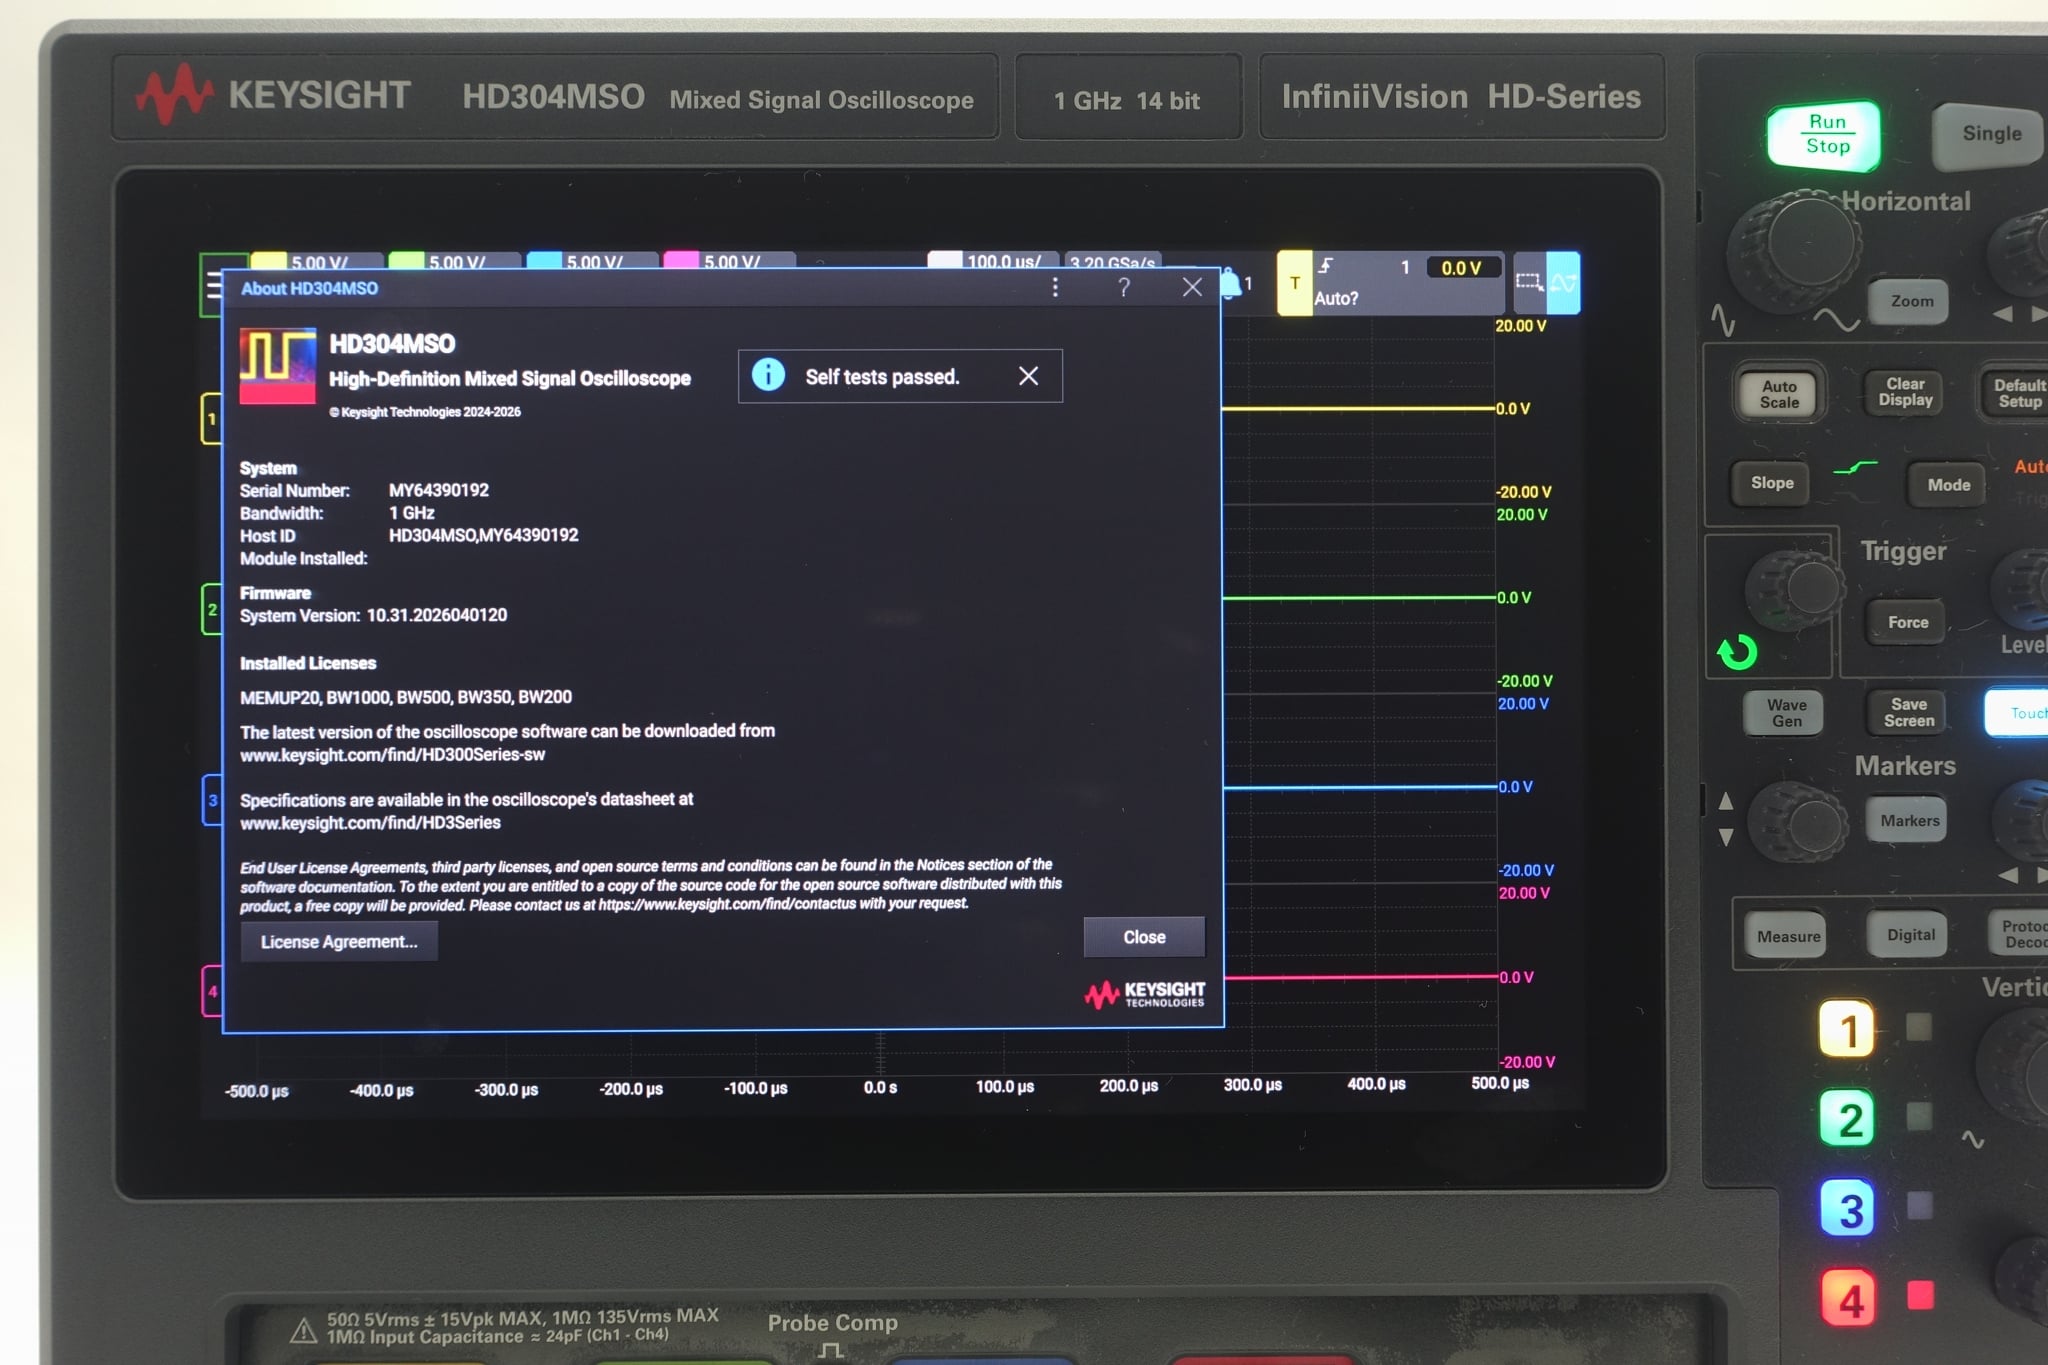Push the Markers button
This screenshot has width=2048, height=1365.
coord(1909,821)
